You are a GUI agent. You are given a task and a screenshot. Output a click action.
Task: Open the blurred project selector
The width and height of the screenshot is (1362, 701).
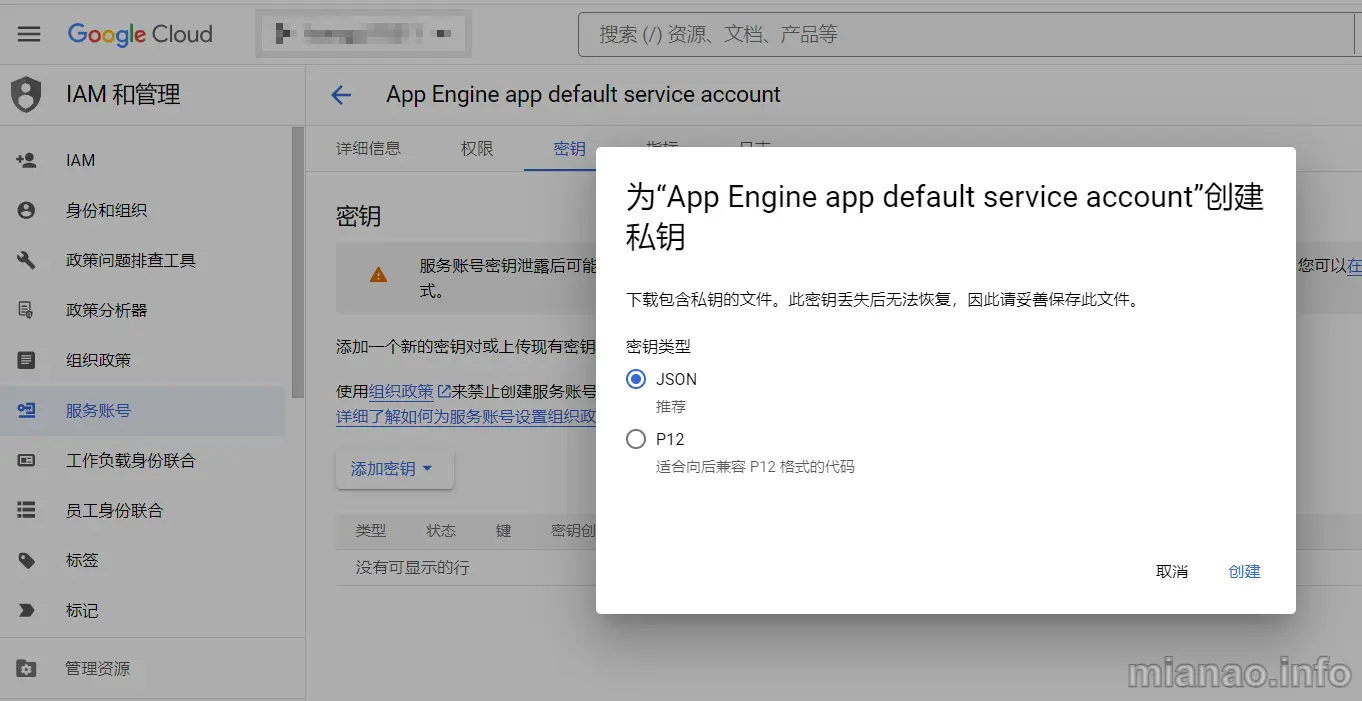363,34
